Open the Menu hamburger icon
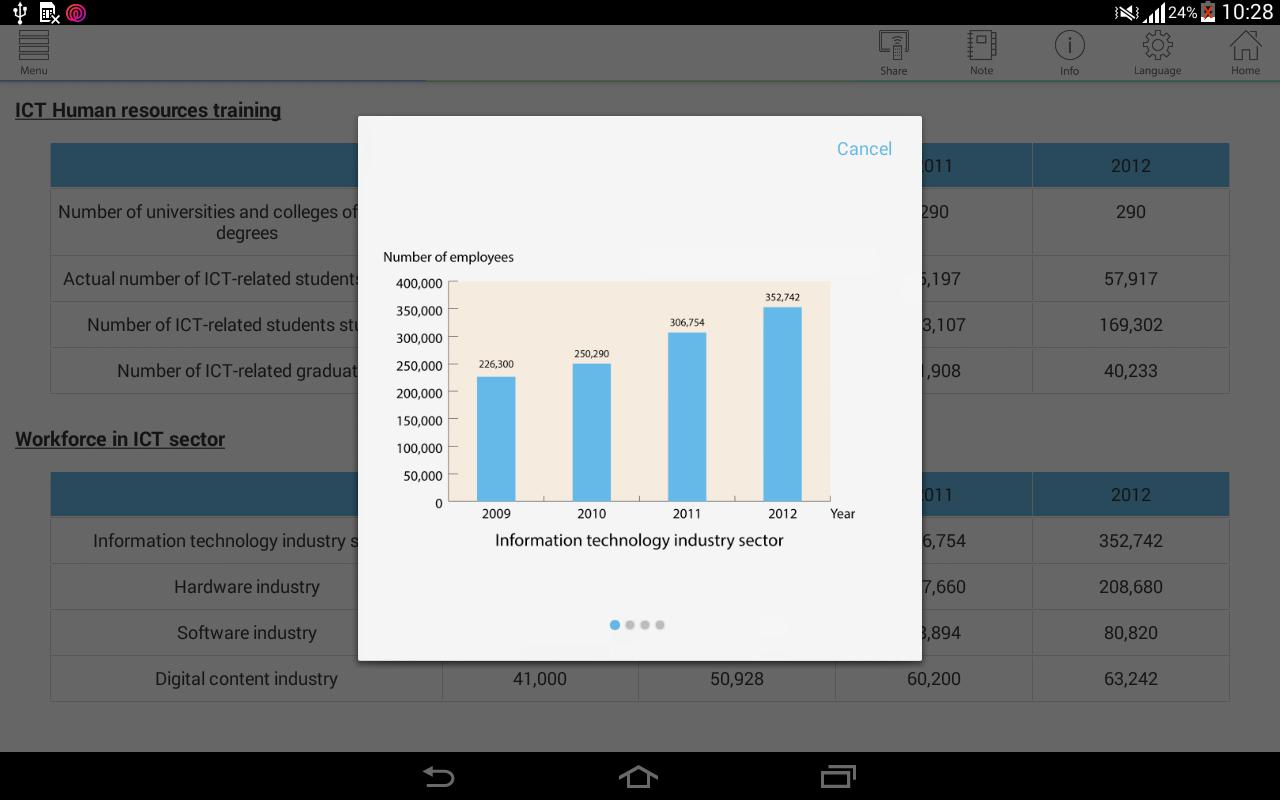The height and width of the screenshot is (800, 1280). coord(33,52)
